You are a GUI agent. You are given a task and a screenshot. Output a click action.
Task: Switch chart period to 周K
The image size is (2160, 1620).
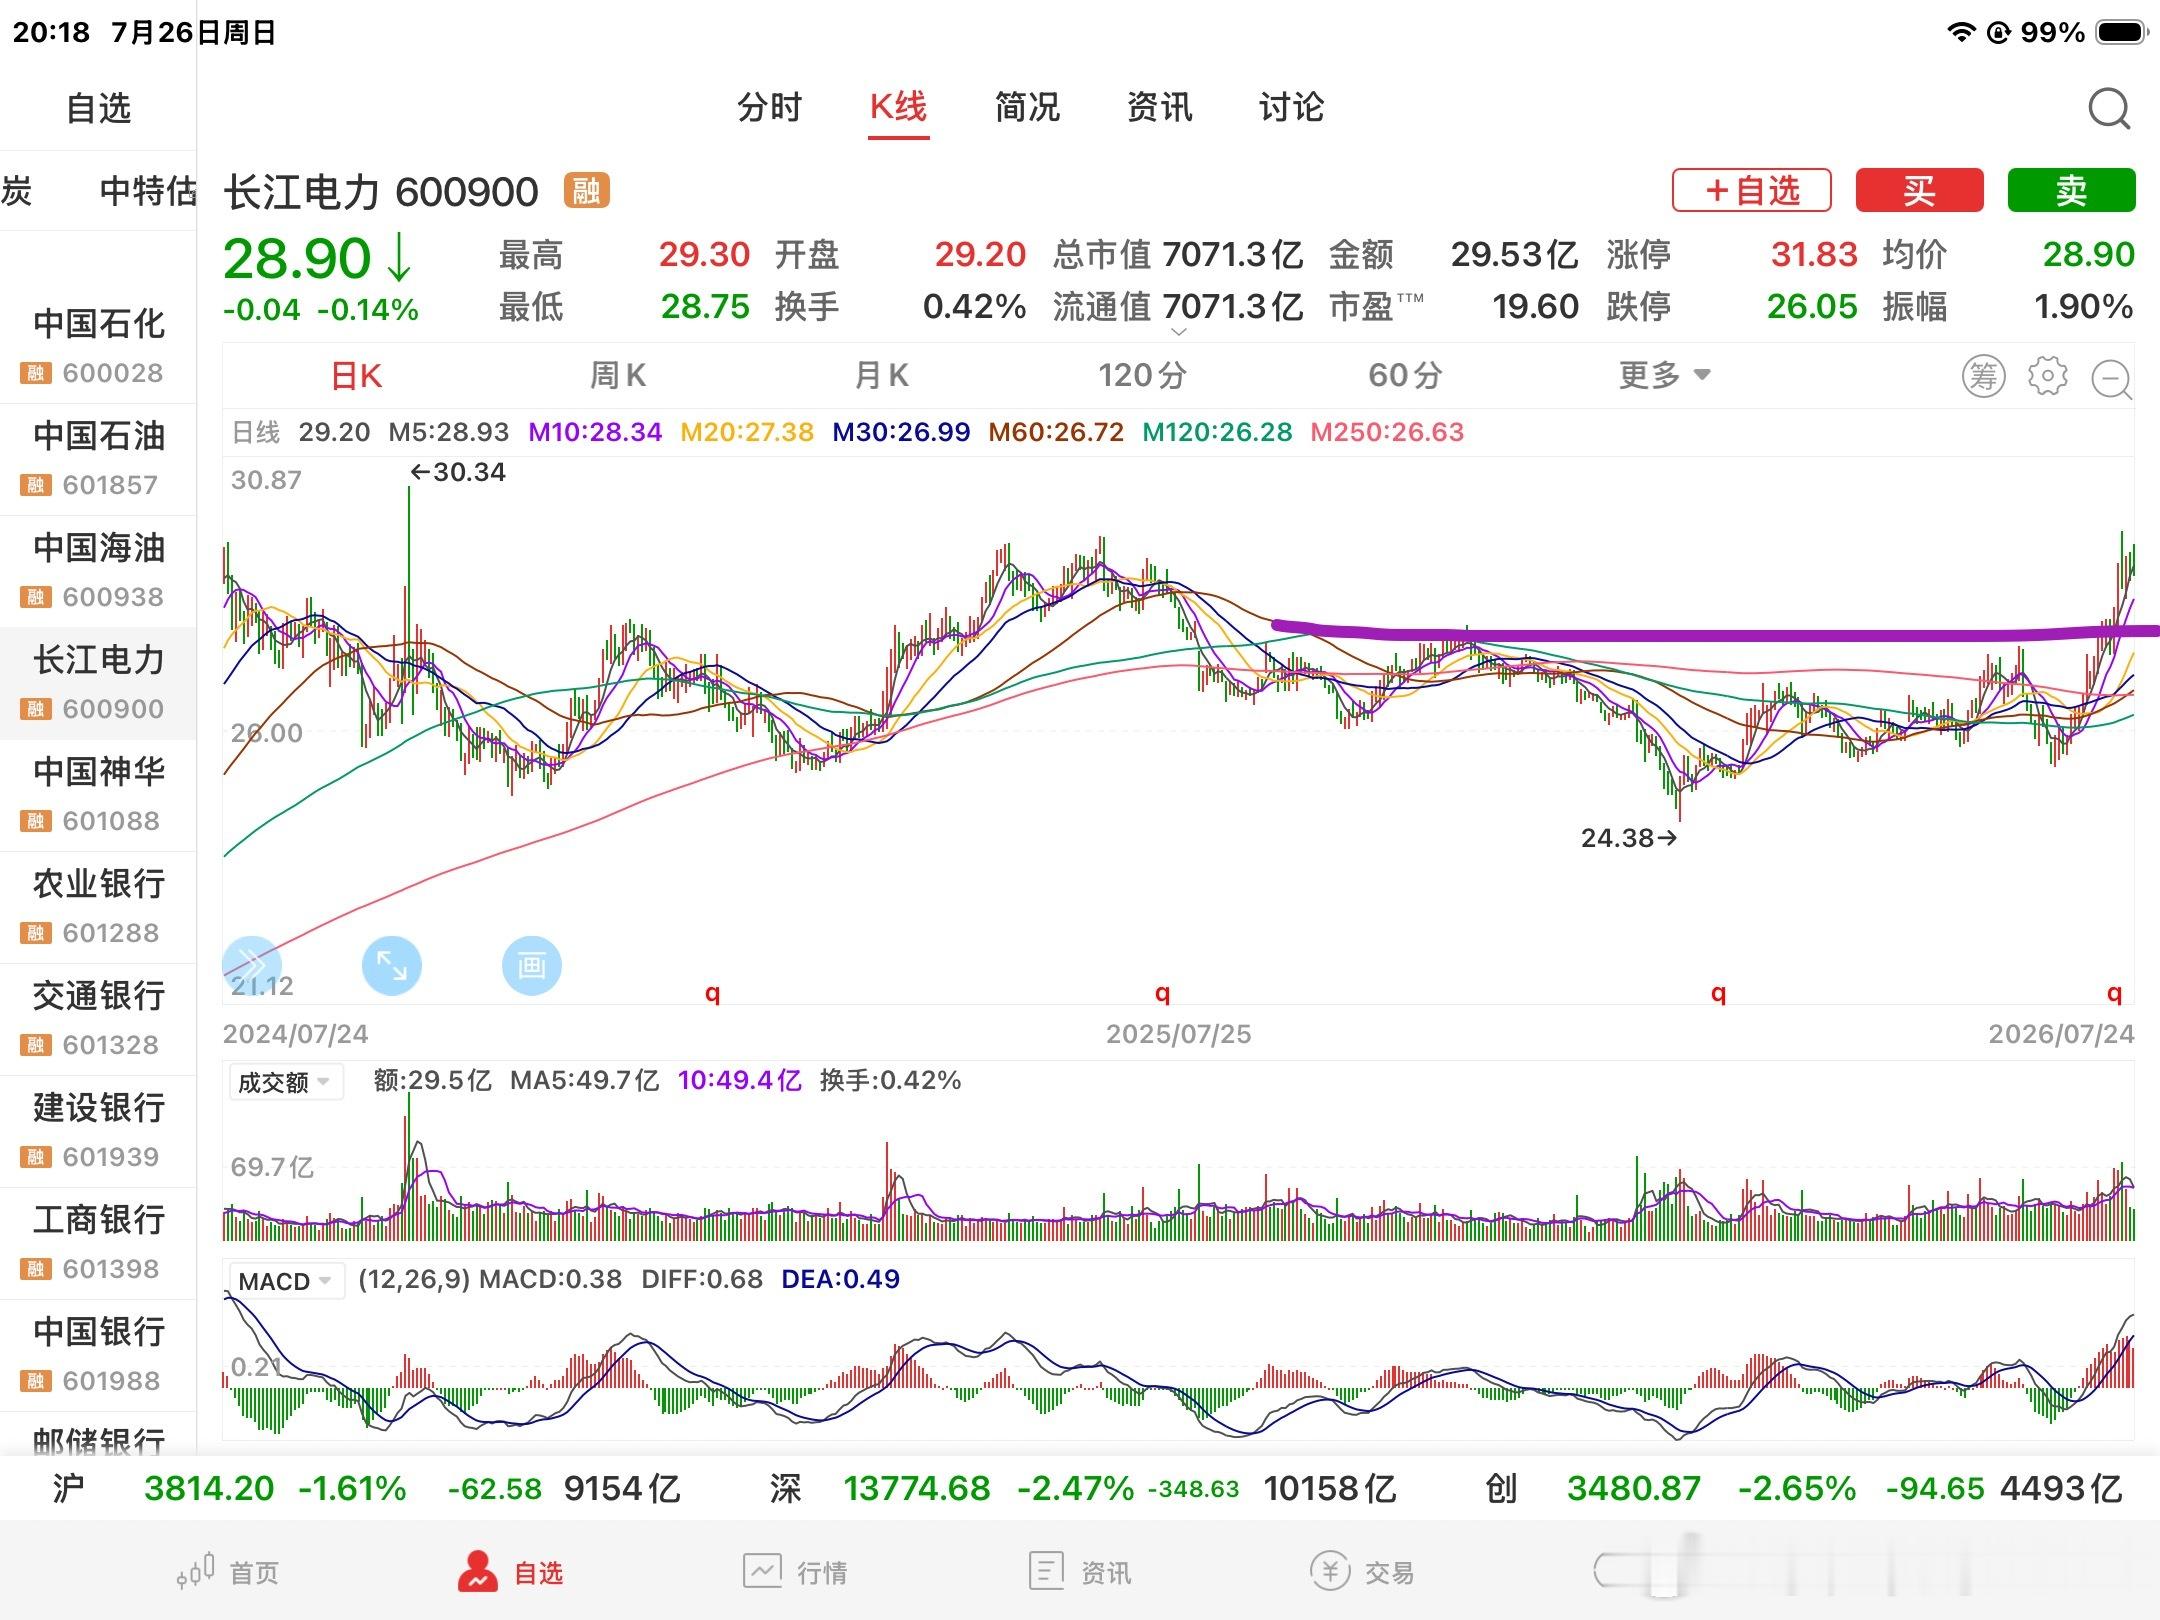(618, 376)
